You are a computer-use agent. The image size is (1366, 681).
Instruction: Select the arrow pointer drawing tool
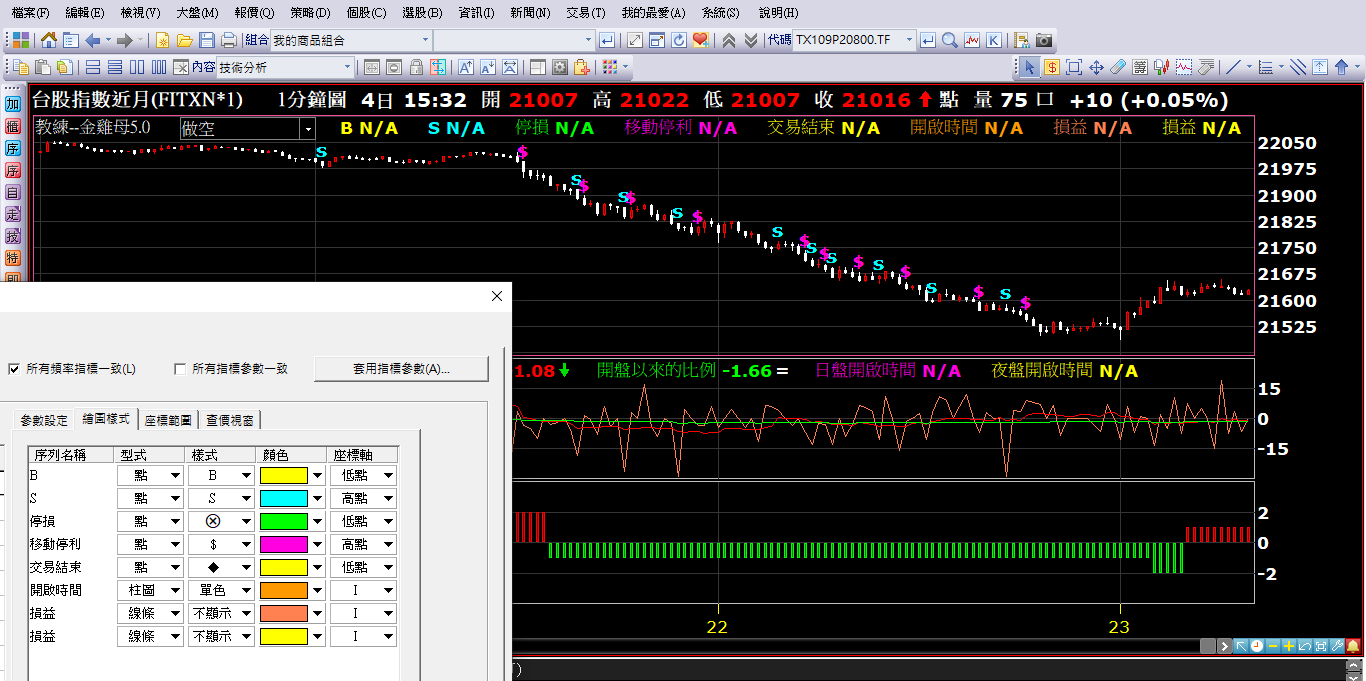(1028, 67)
